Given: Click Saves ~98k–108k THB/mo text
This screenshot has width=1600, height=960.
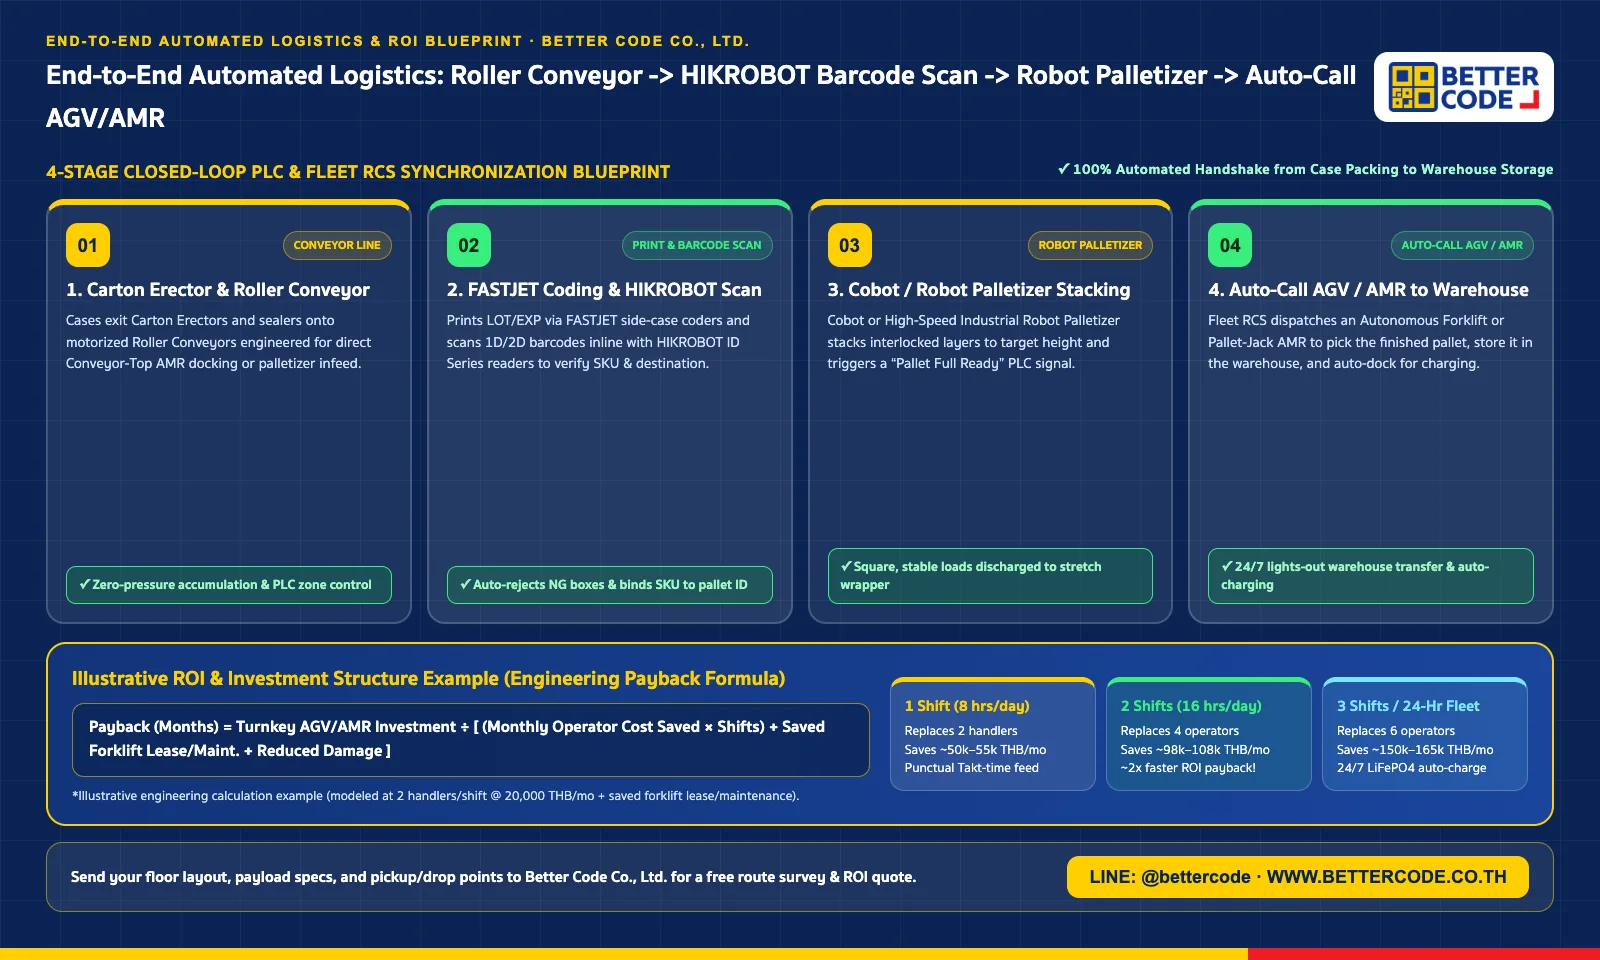Looking at the screenshot, I should 1195,750.
